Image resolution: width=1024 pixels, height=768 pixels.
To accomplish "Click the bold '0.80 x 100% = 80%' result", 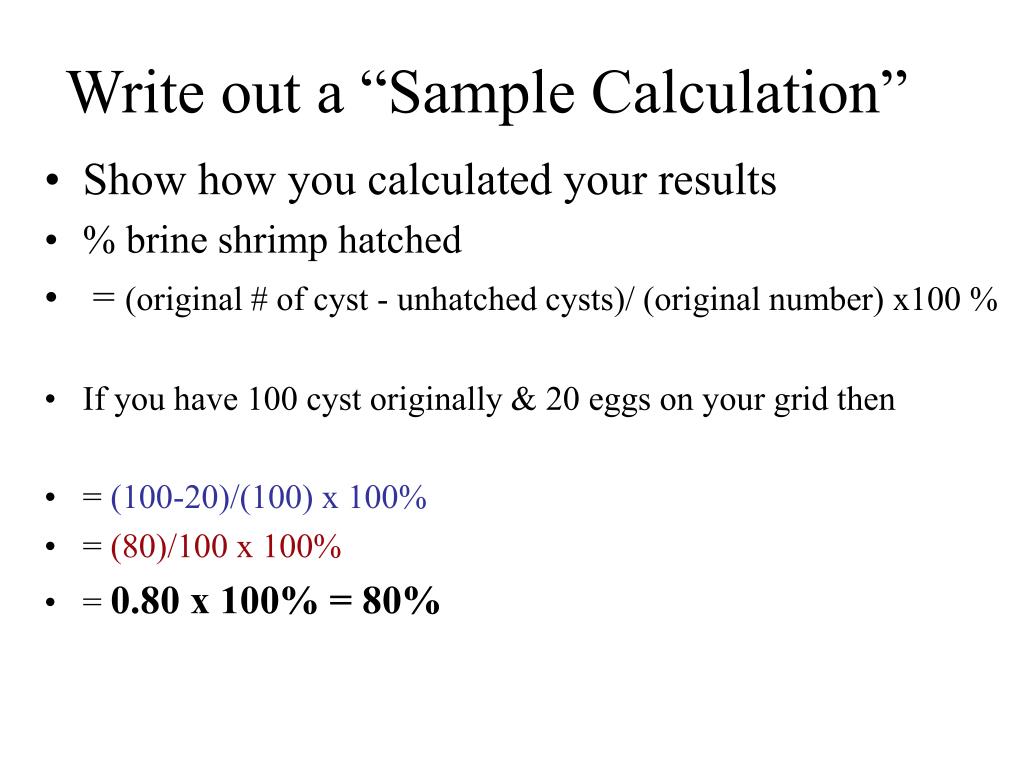I will pyautogui.click(x=275, y=600).
